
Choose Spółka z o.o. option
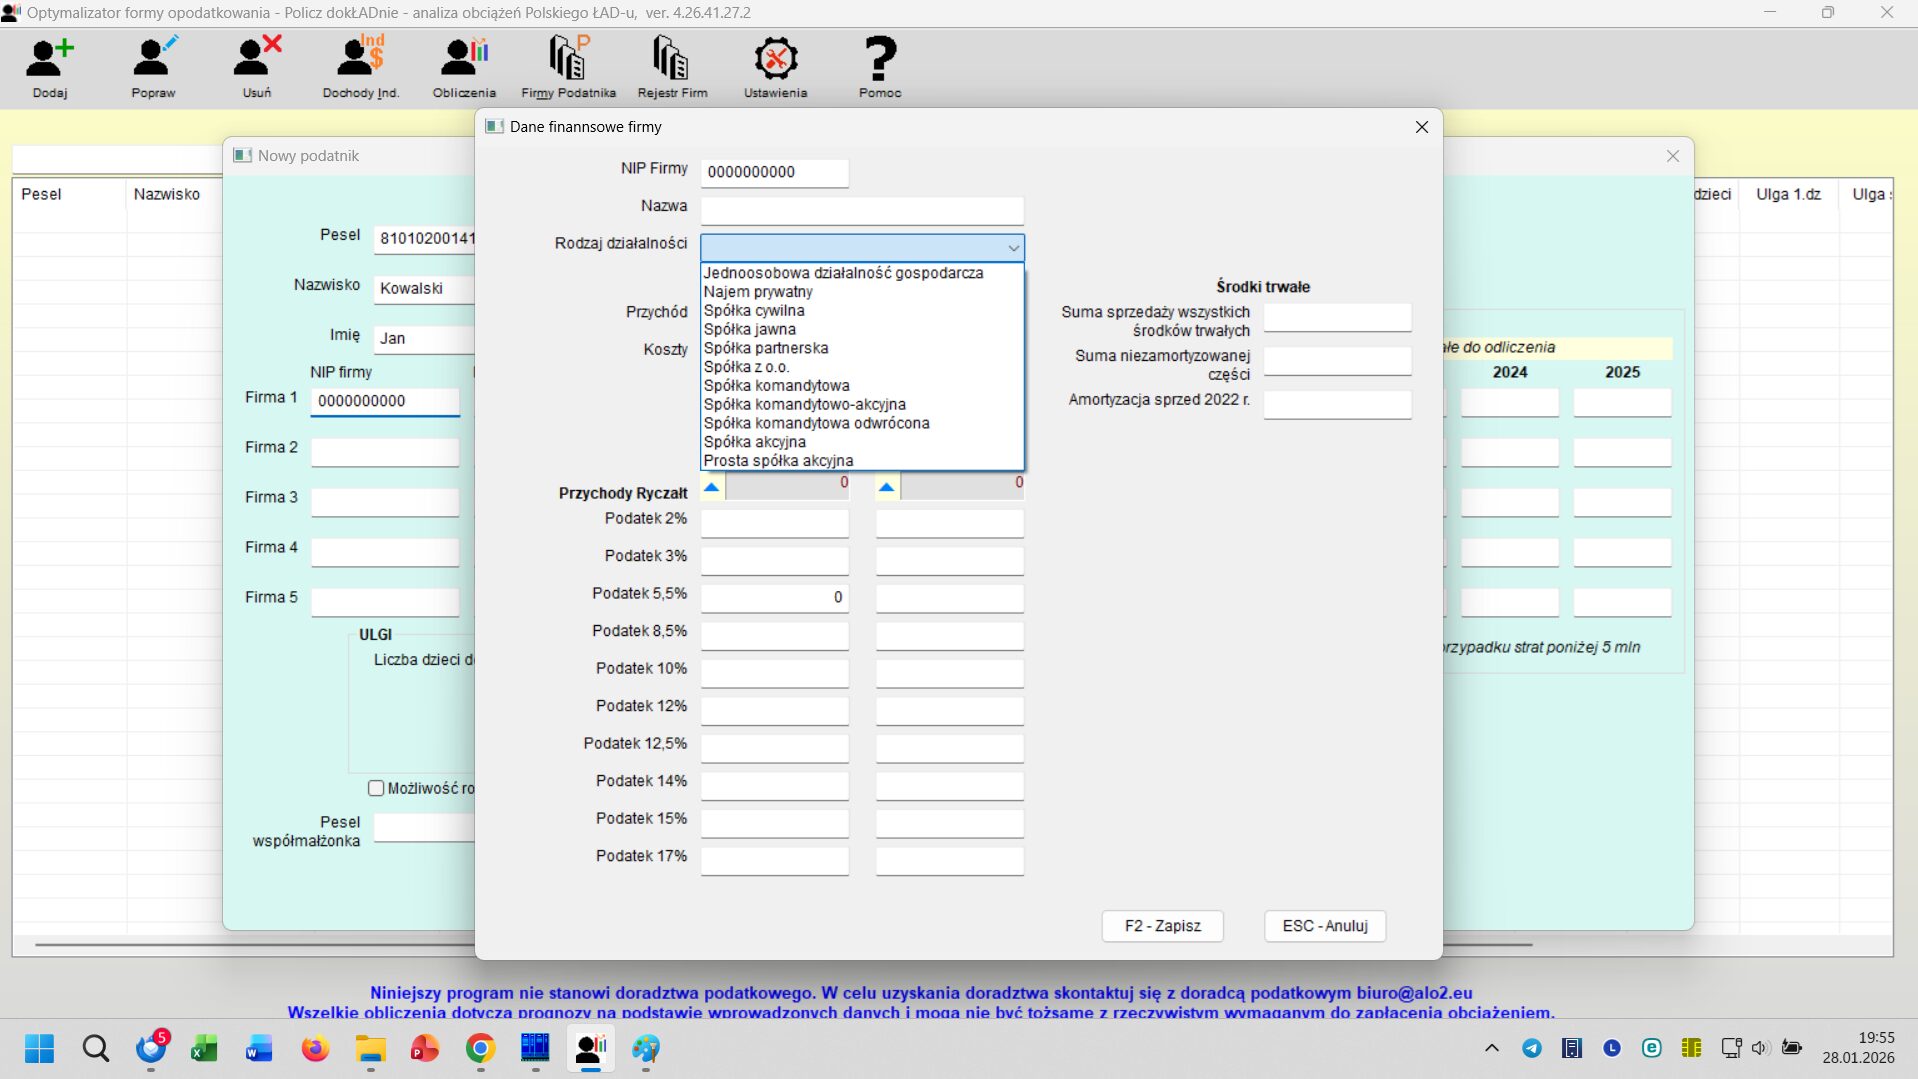746,367
